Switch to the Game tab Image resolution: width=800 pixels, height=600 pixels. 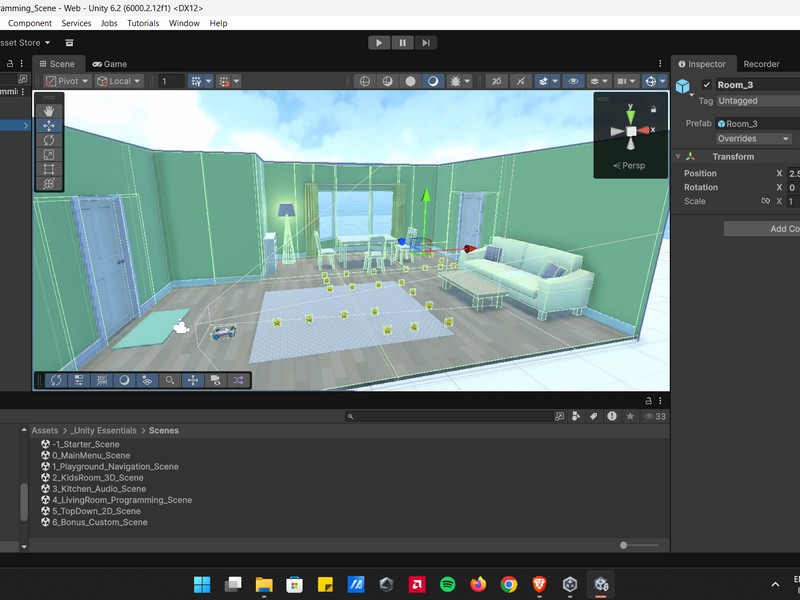(x=110, y=64)
